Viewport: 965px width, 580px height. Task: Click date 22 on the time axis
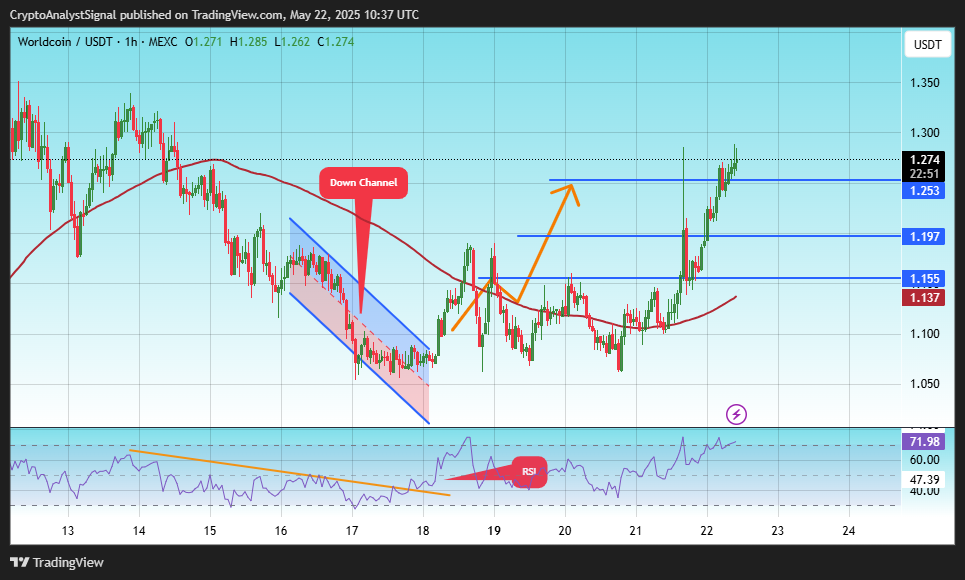coord(707,531)
